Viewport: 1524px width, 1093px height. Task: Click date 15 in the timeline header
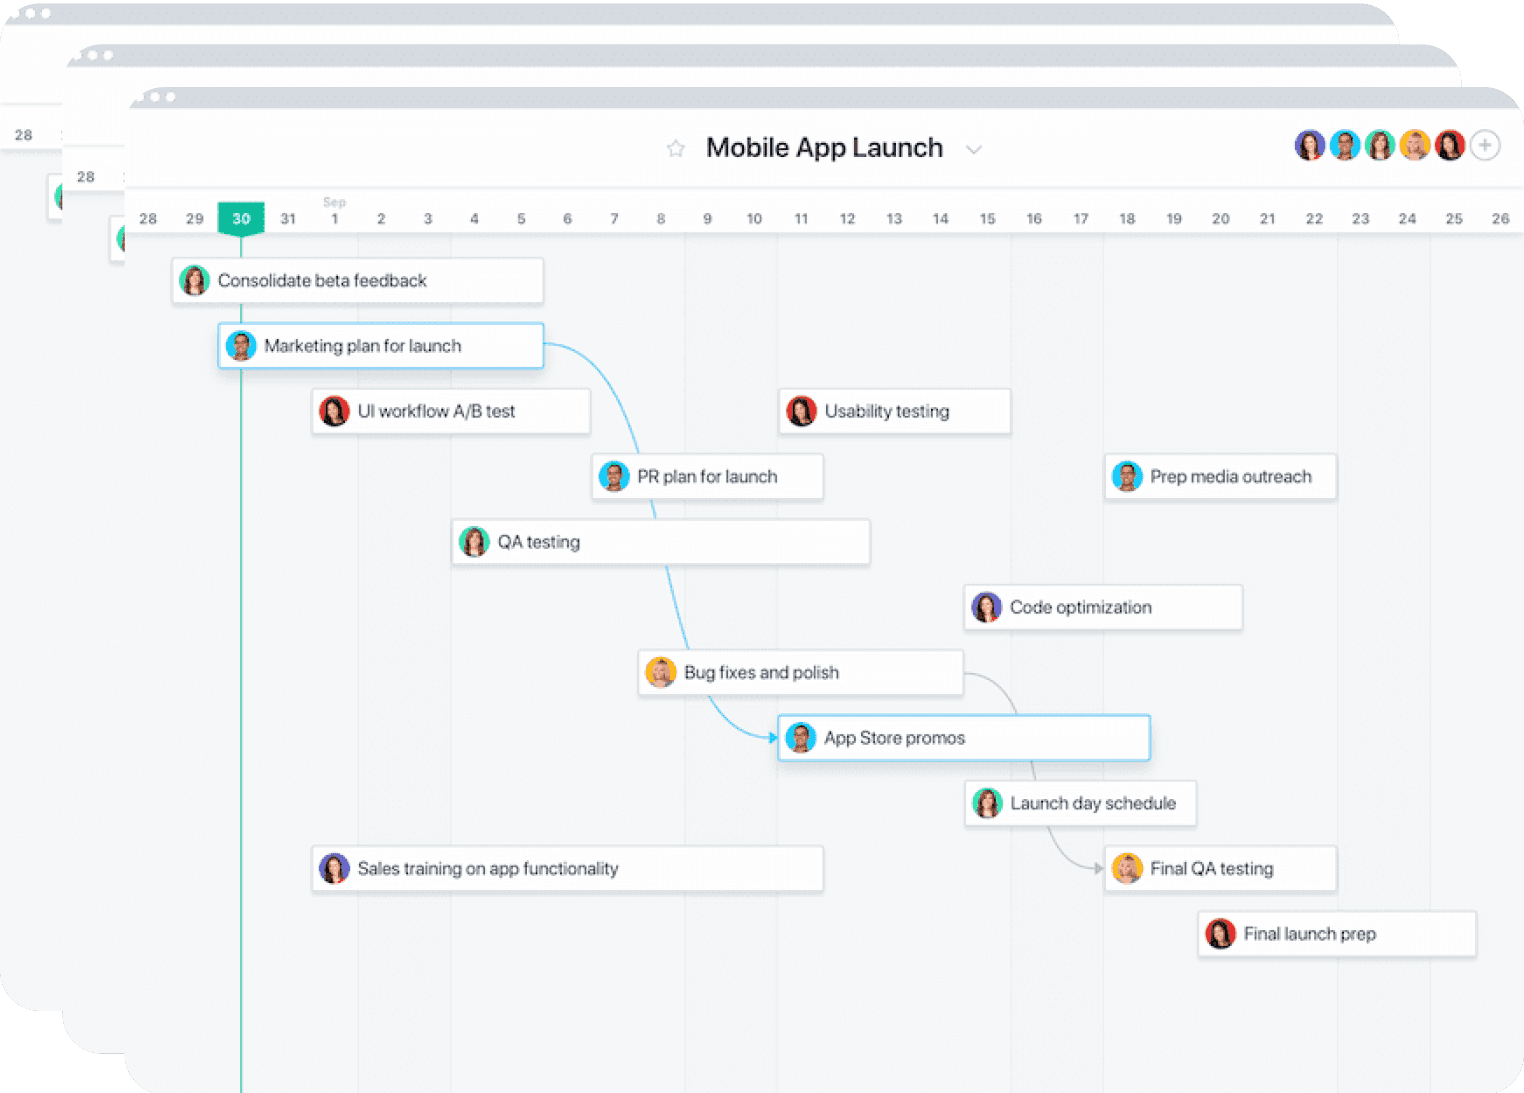click(987, 218)
